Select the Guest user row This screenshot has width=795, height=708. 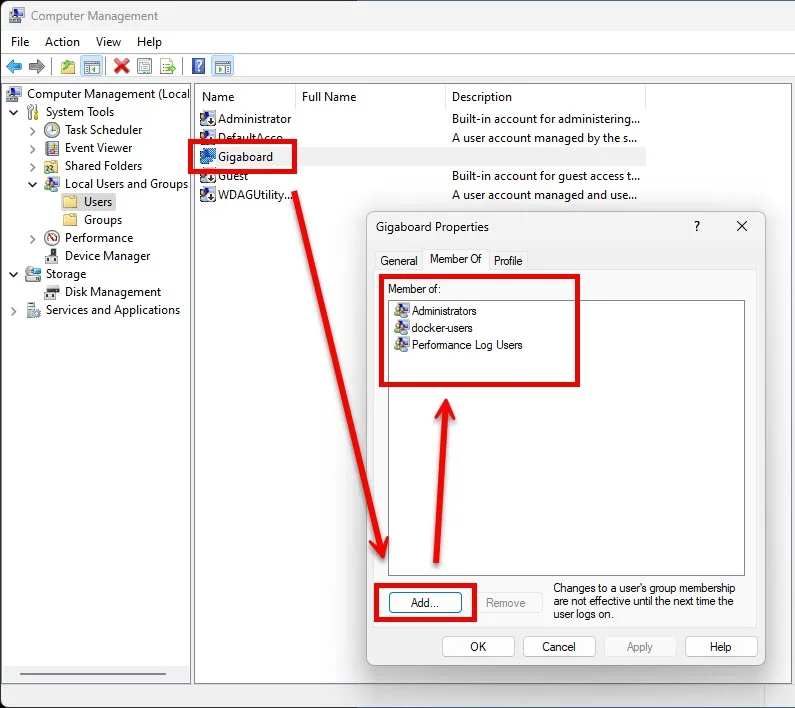click(x=422, y=176)
